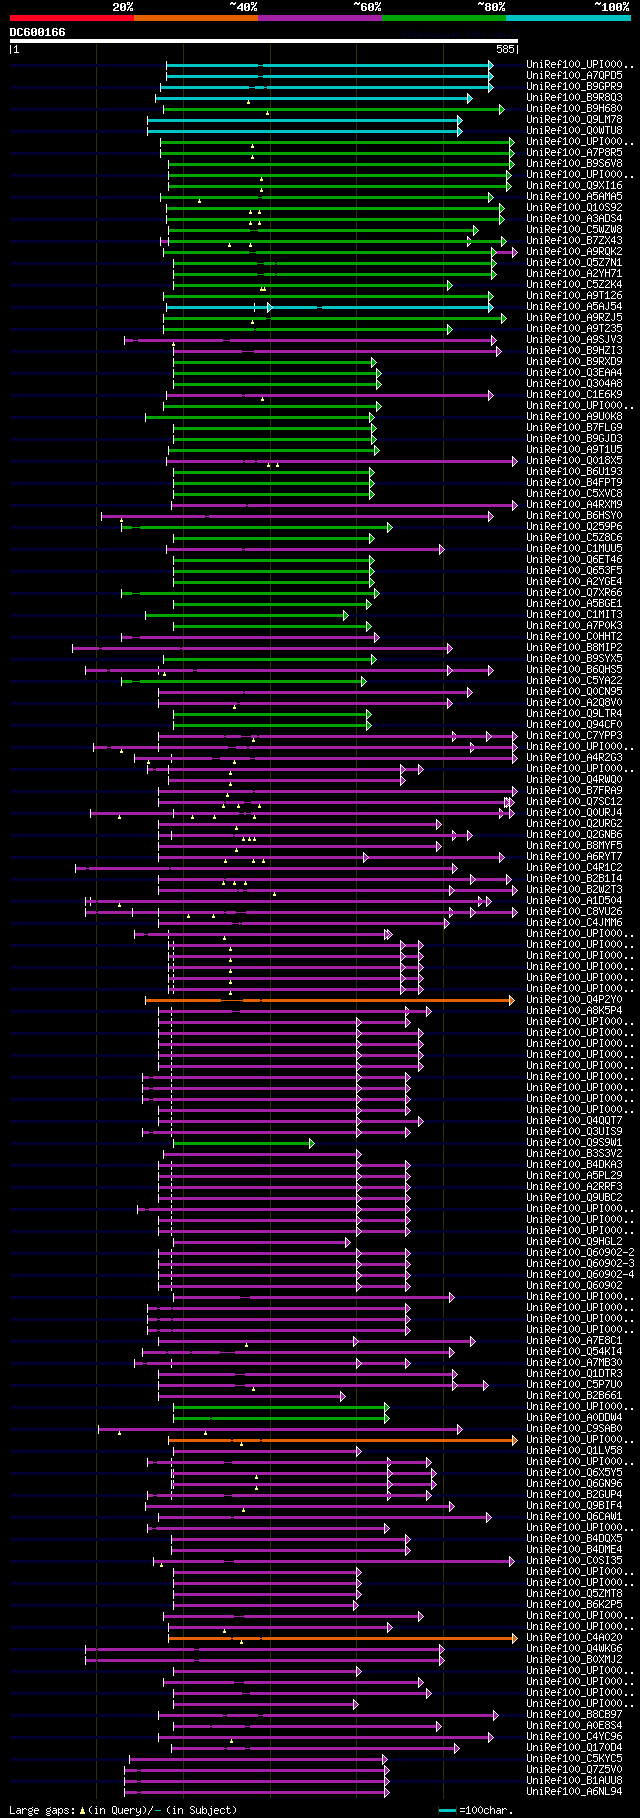The height and width of the screenshot is (1818, 640).
Task: Click the cyan ~100% identity legend segment
Action: pos(568,17)
